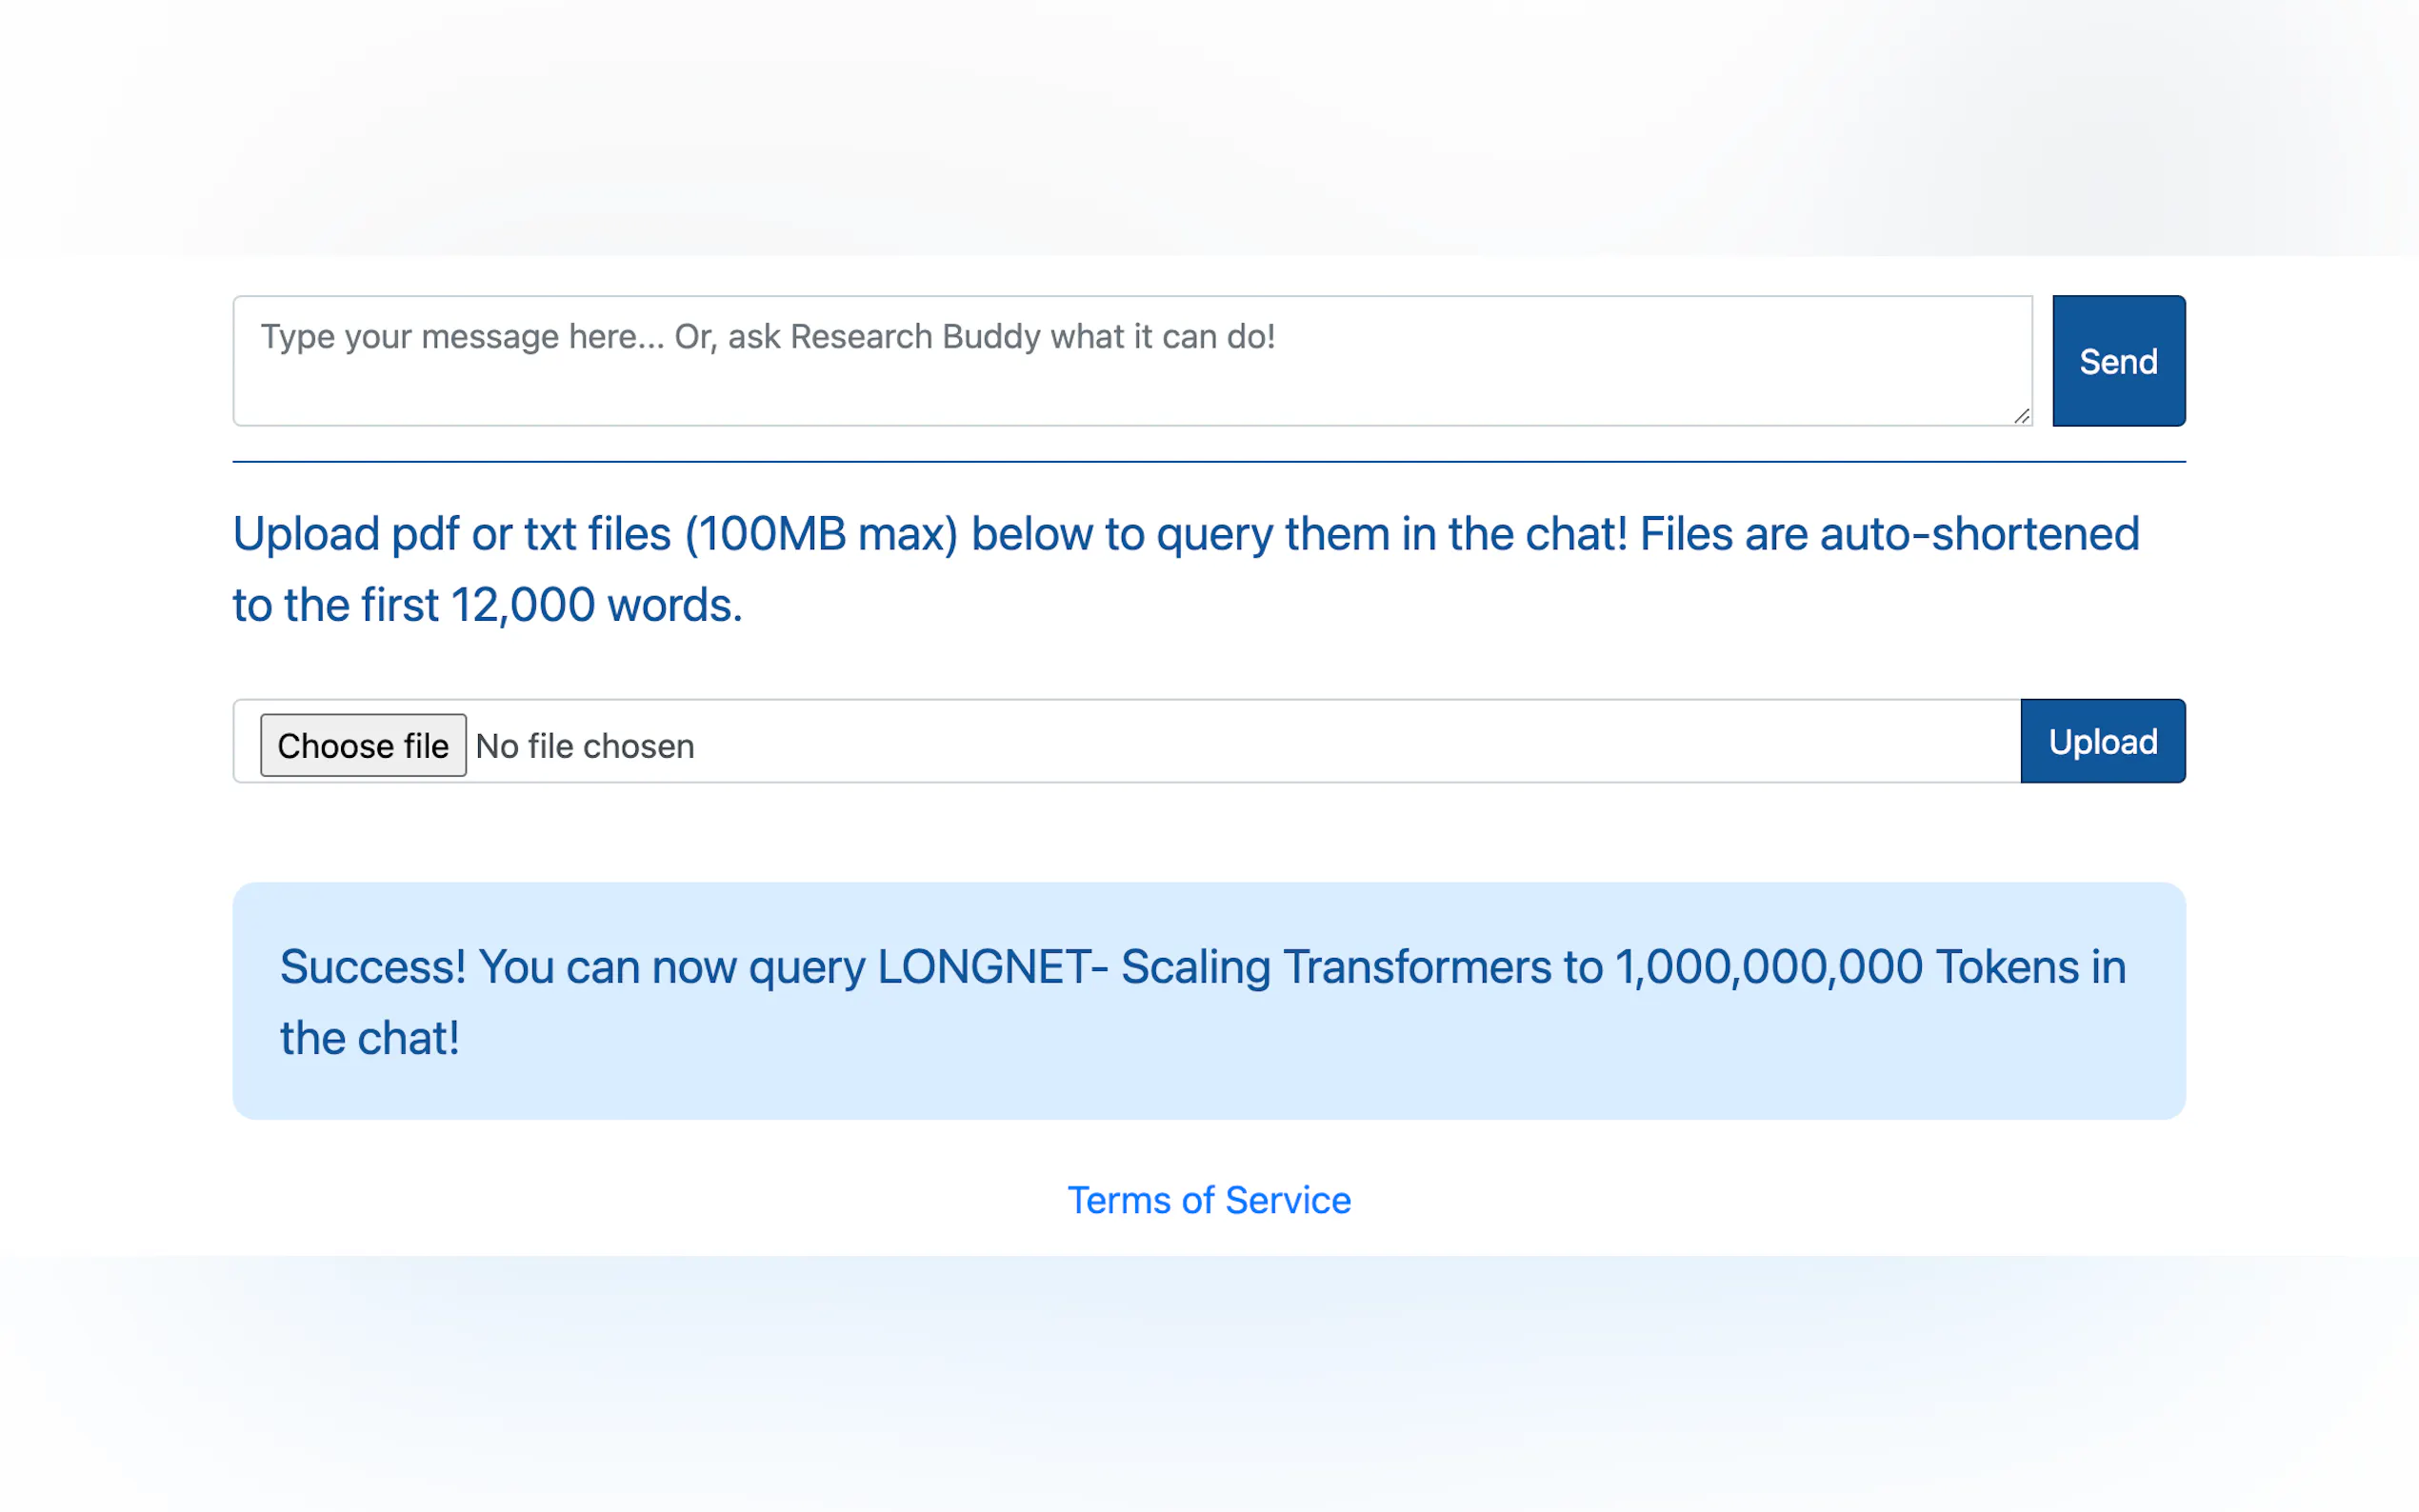Viewport: 2419px width, 1512px height.
Task: Focus the message text area
Action: tap(1132, 385)
